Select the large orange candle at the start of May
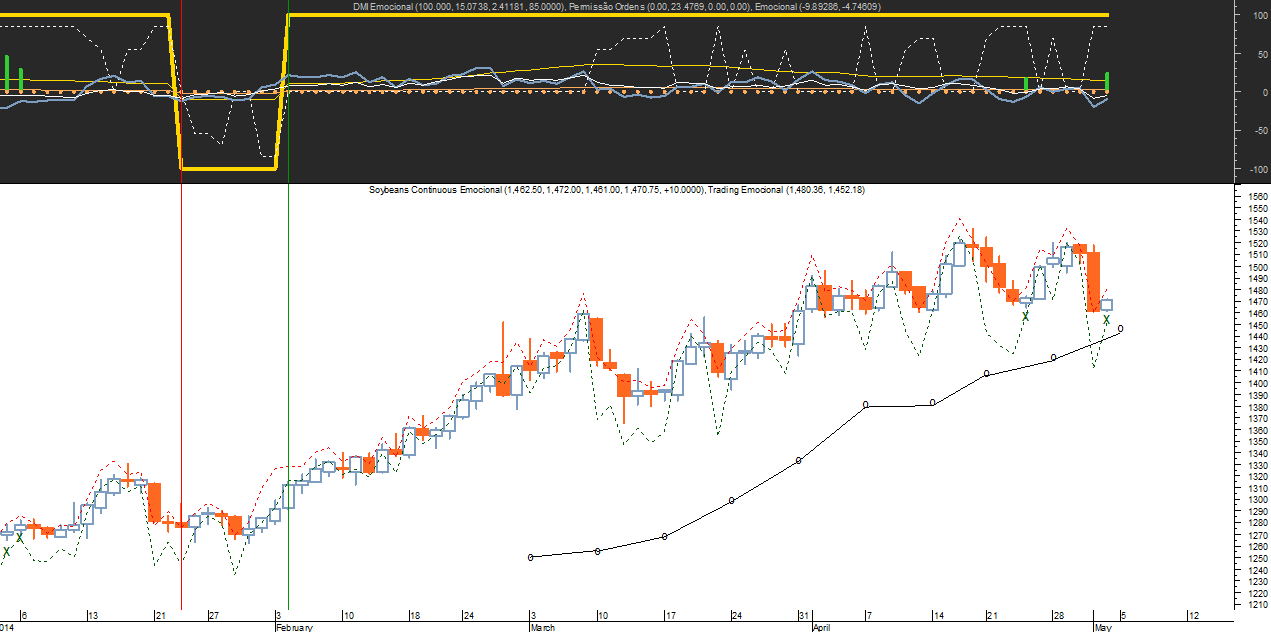Screen dimensions: 1271x632 pos(1094,281)
